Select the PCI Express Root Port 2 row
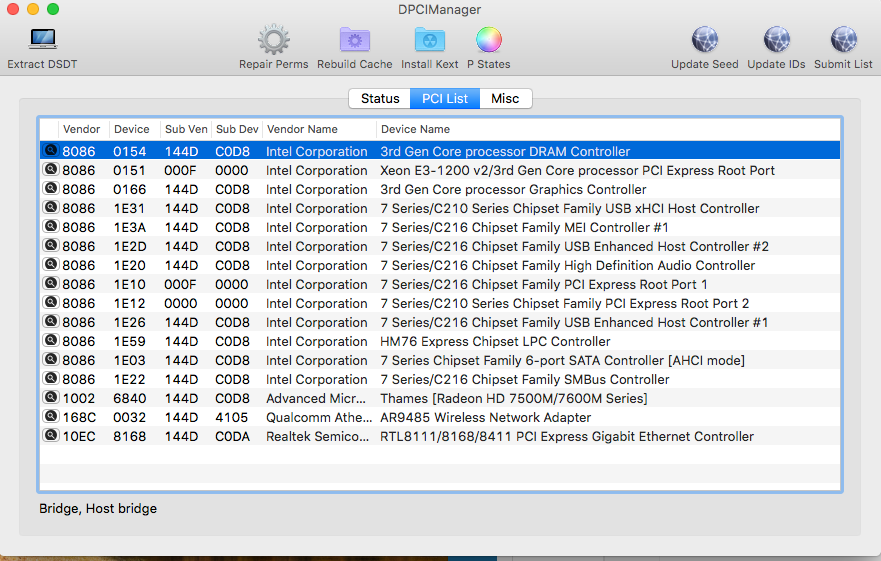Screen dimensions: 881x561 coord(440,304)
